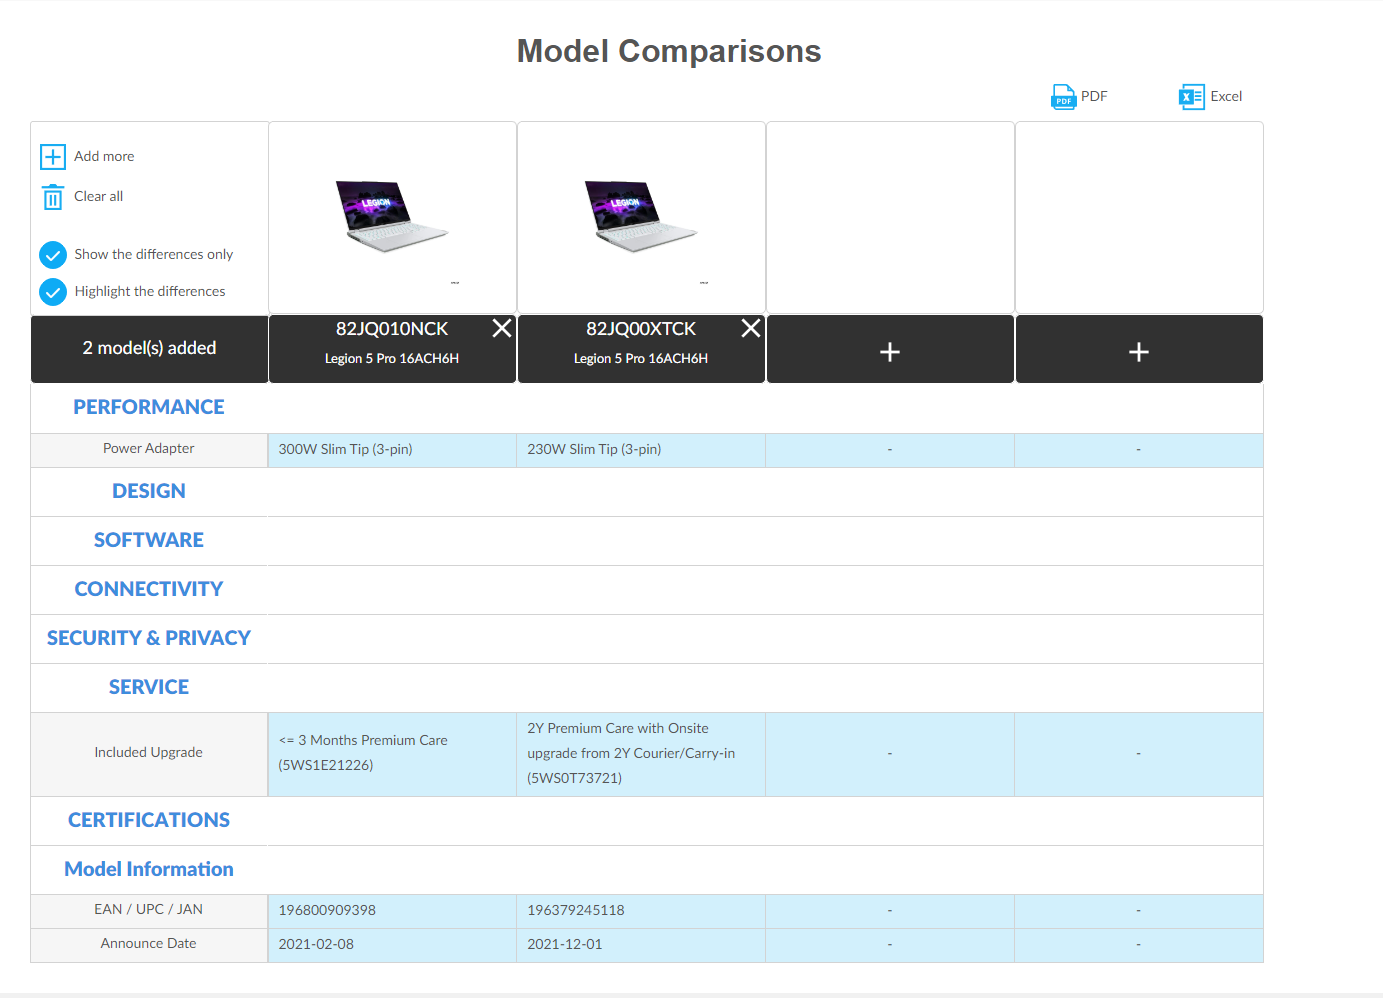
Task: Expand the DESIGN section
Action: (x=149, y=491)
